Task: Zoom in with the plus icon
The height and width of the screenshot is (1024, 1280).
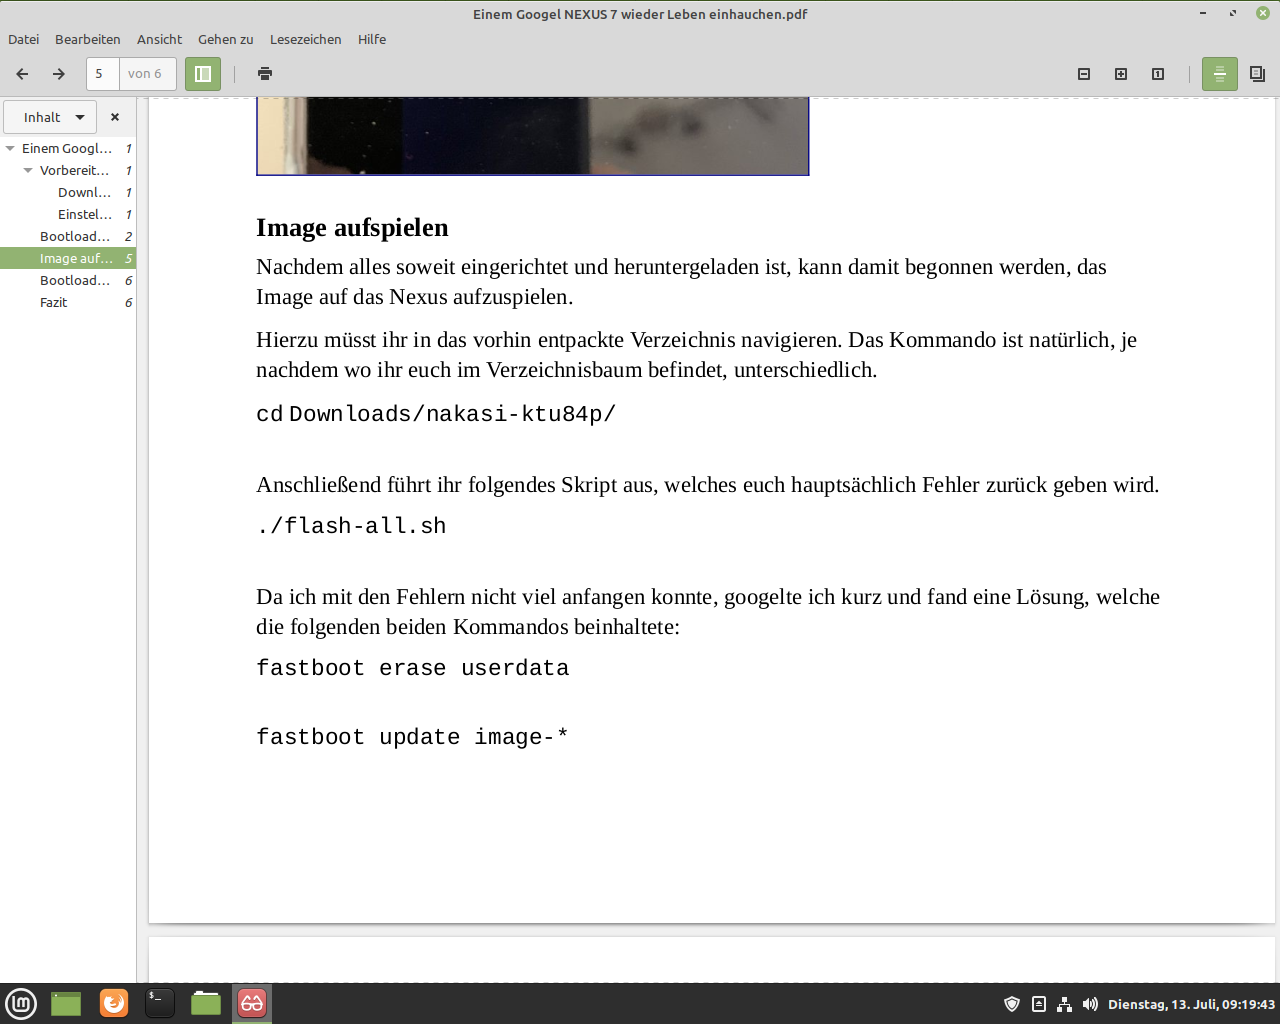Action: (x=1121, y=74)
